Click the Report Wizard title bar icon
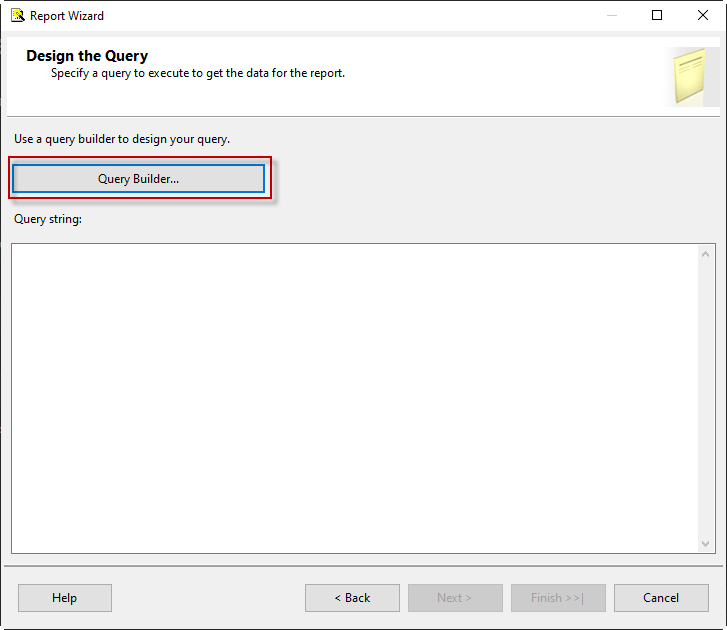The height and width of the screenshot is (630, 727). tap(18, 15)
